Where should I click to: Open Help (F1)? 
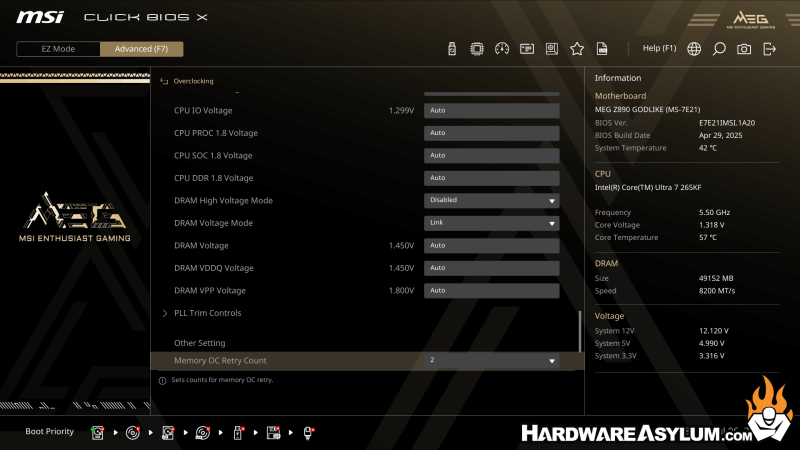click(x=659, y=48)
